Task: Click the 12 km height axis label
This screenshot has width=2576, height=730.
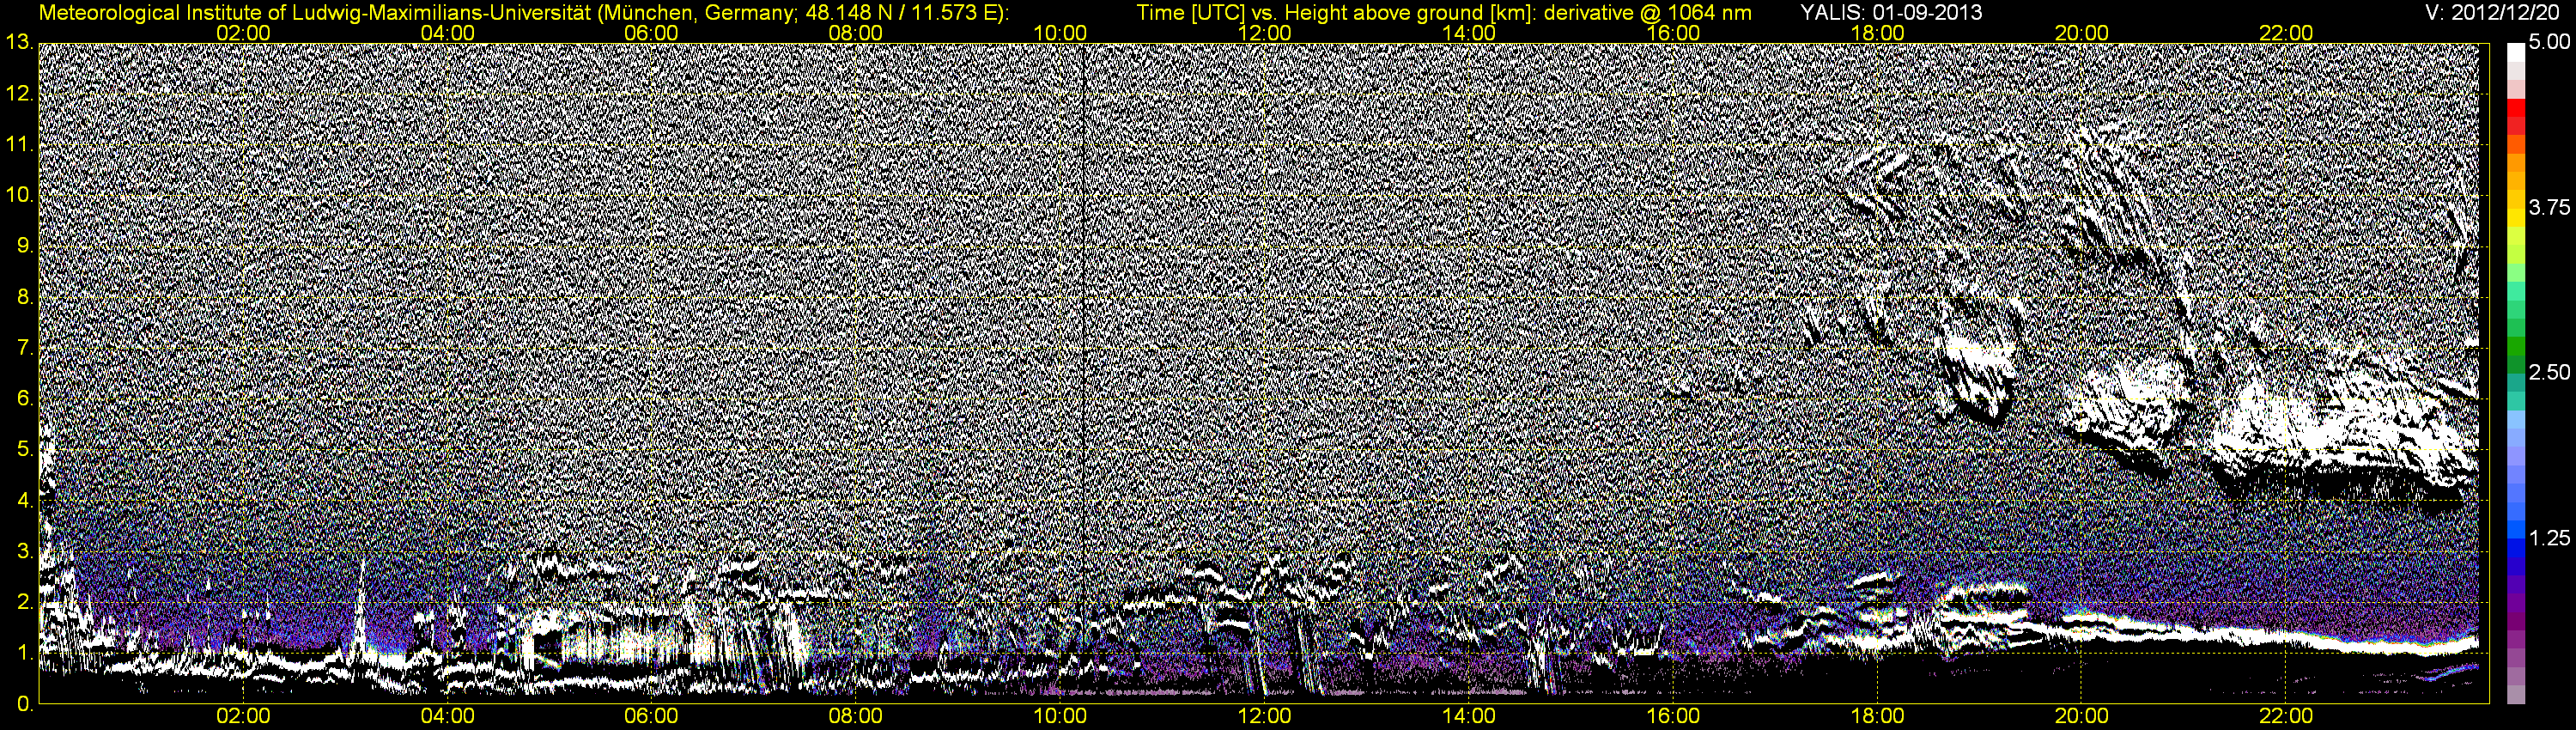Action: click(18, 94)
